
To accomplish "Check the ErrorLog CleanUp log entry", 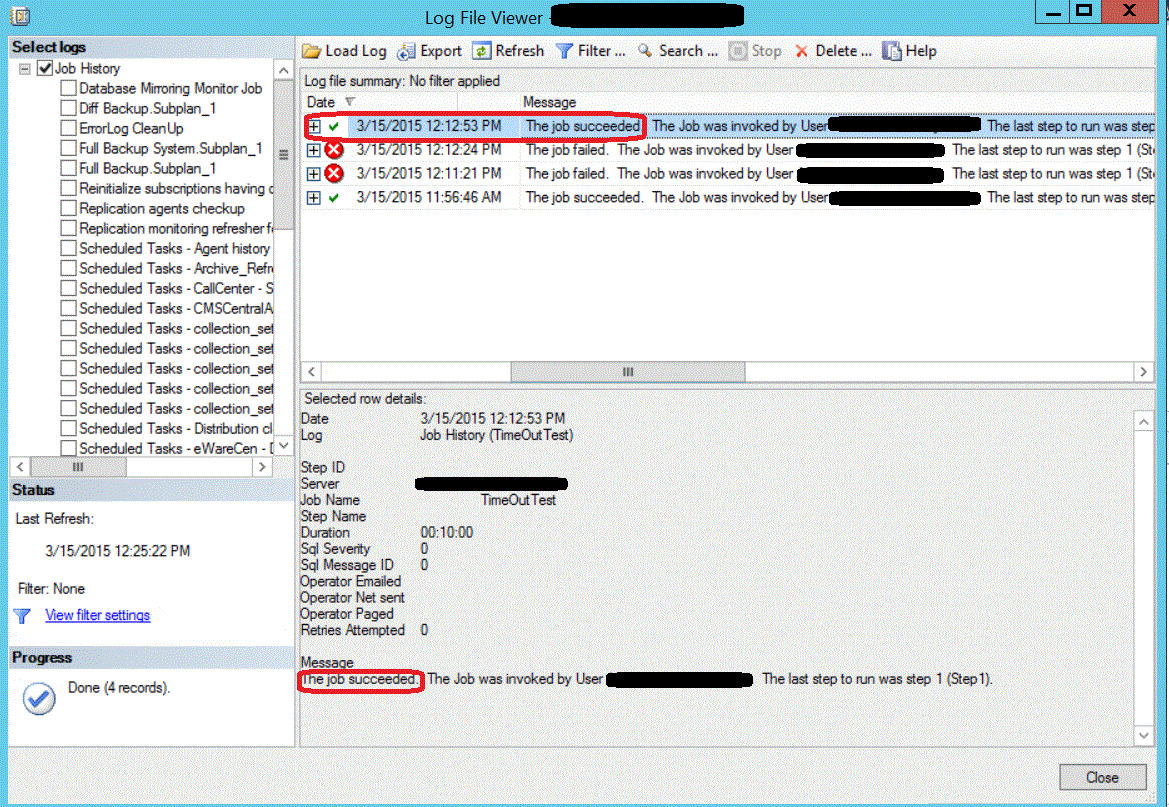I will [x=69, y=128].
